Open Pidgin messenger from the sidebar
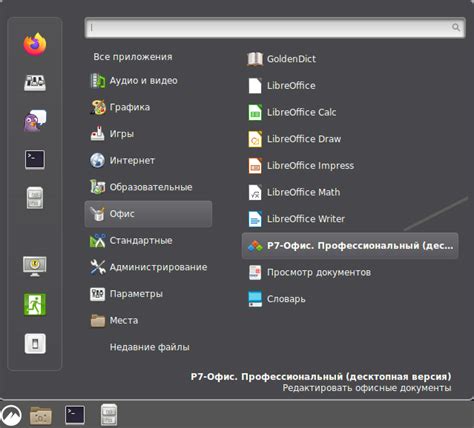Viewport: 474px width, 428px height. point(35,120)
